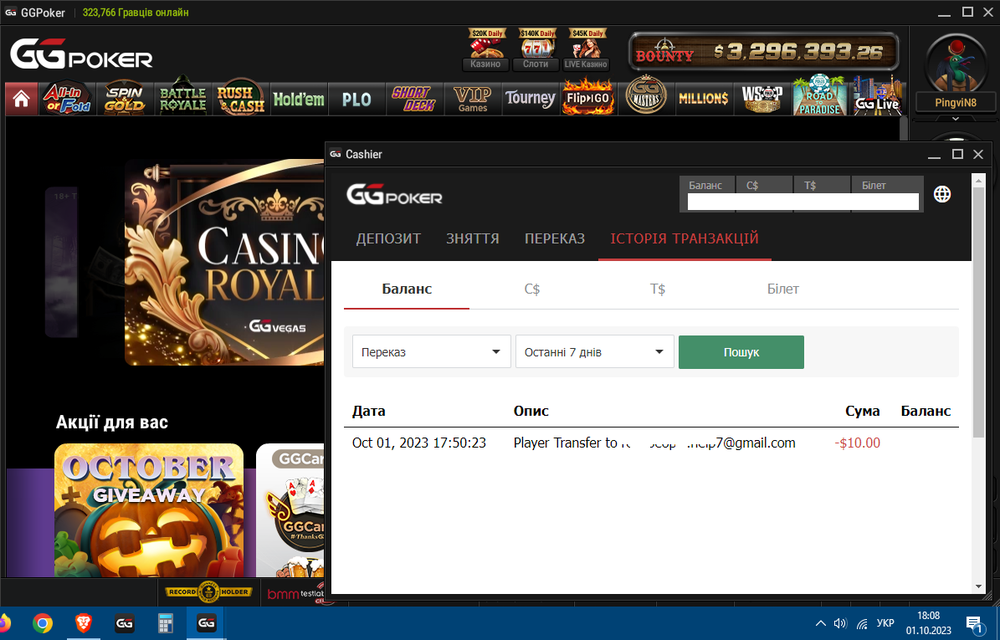Viewport: 1000px width, 640px height.
Task: Show hidden system tray icons
Action: 821,623
